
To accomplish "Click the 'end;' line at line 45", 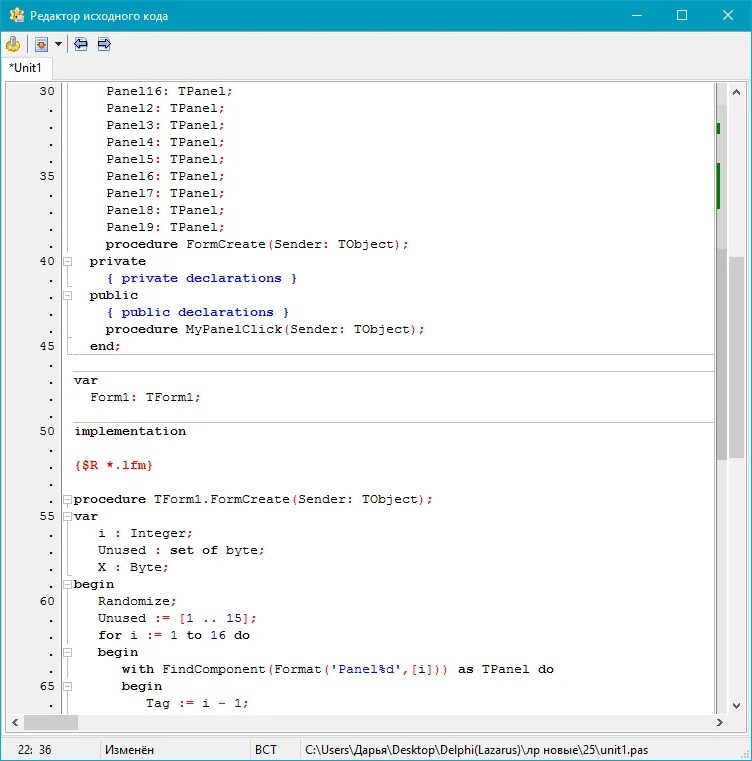I will coord(105,346).
